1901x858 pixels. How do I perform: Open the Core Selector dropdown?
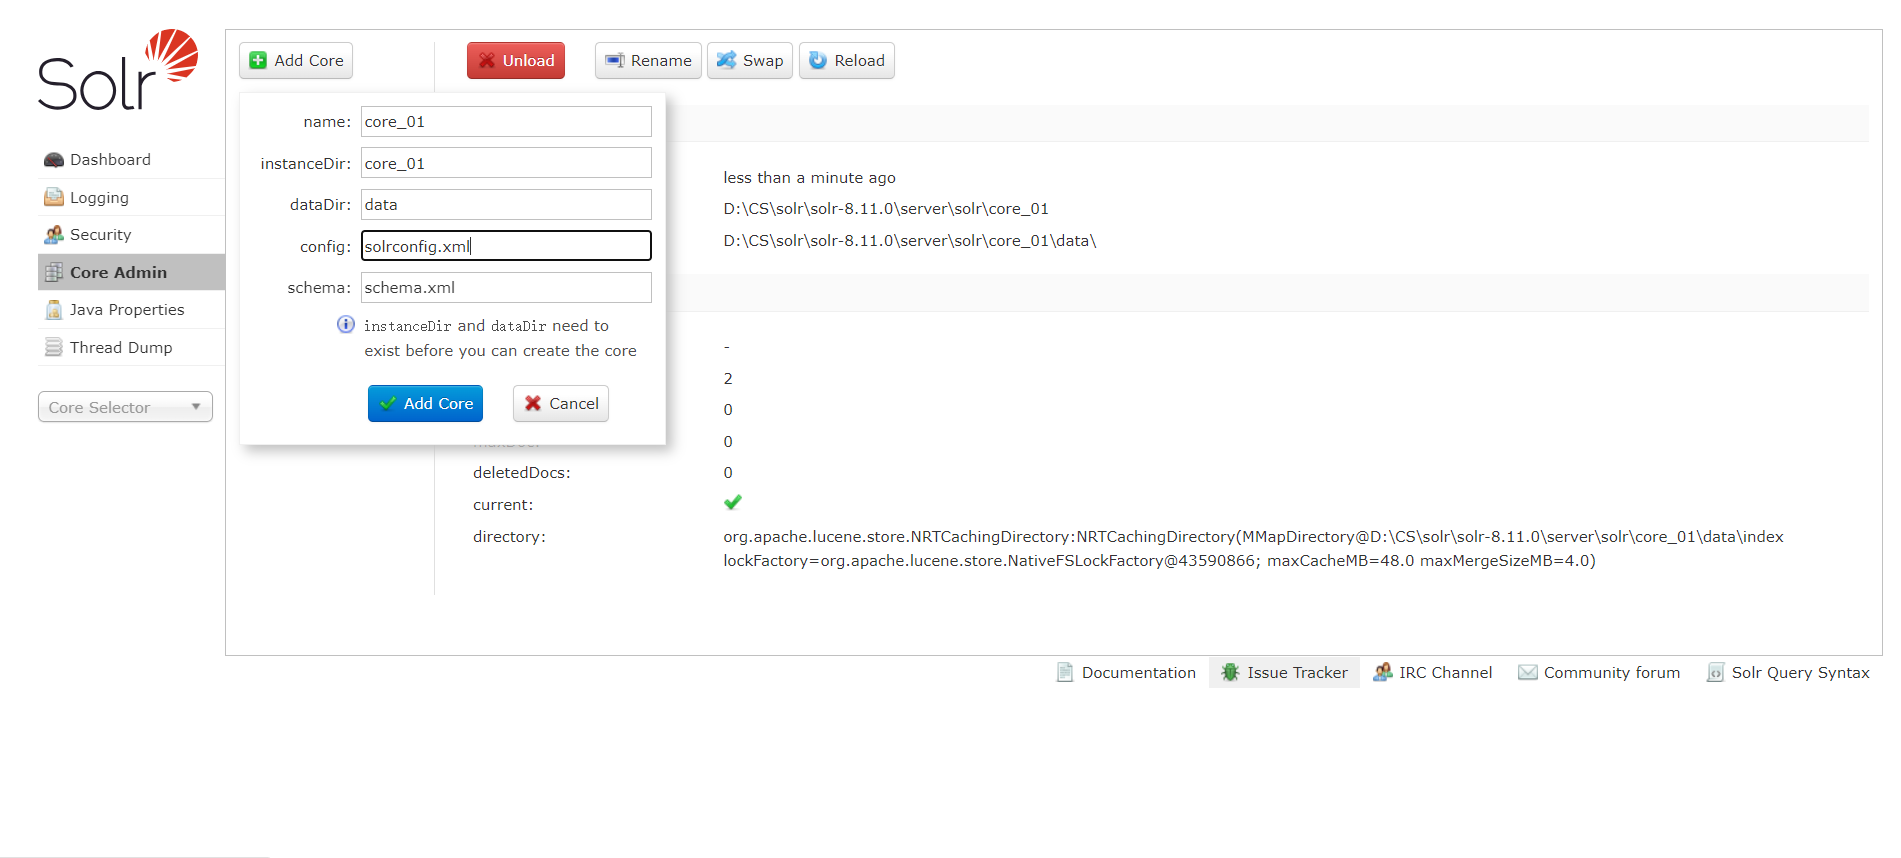tap(125, 407)
